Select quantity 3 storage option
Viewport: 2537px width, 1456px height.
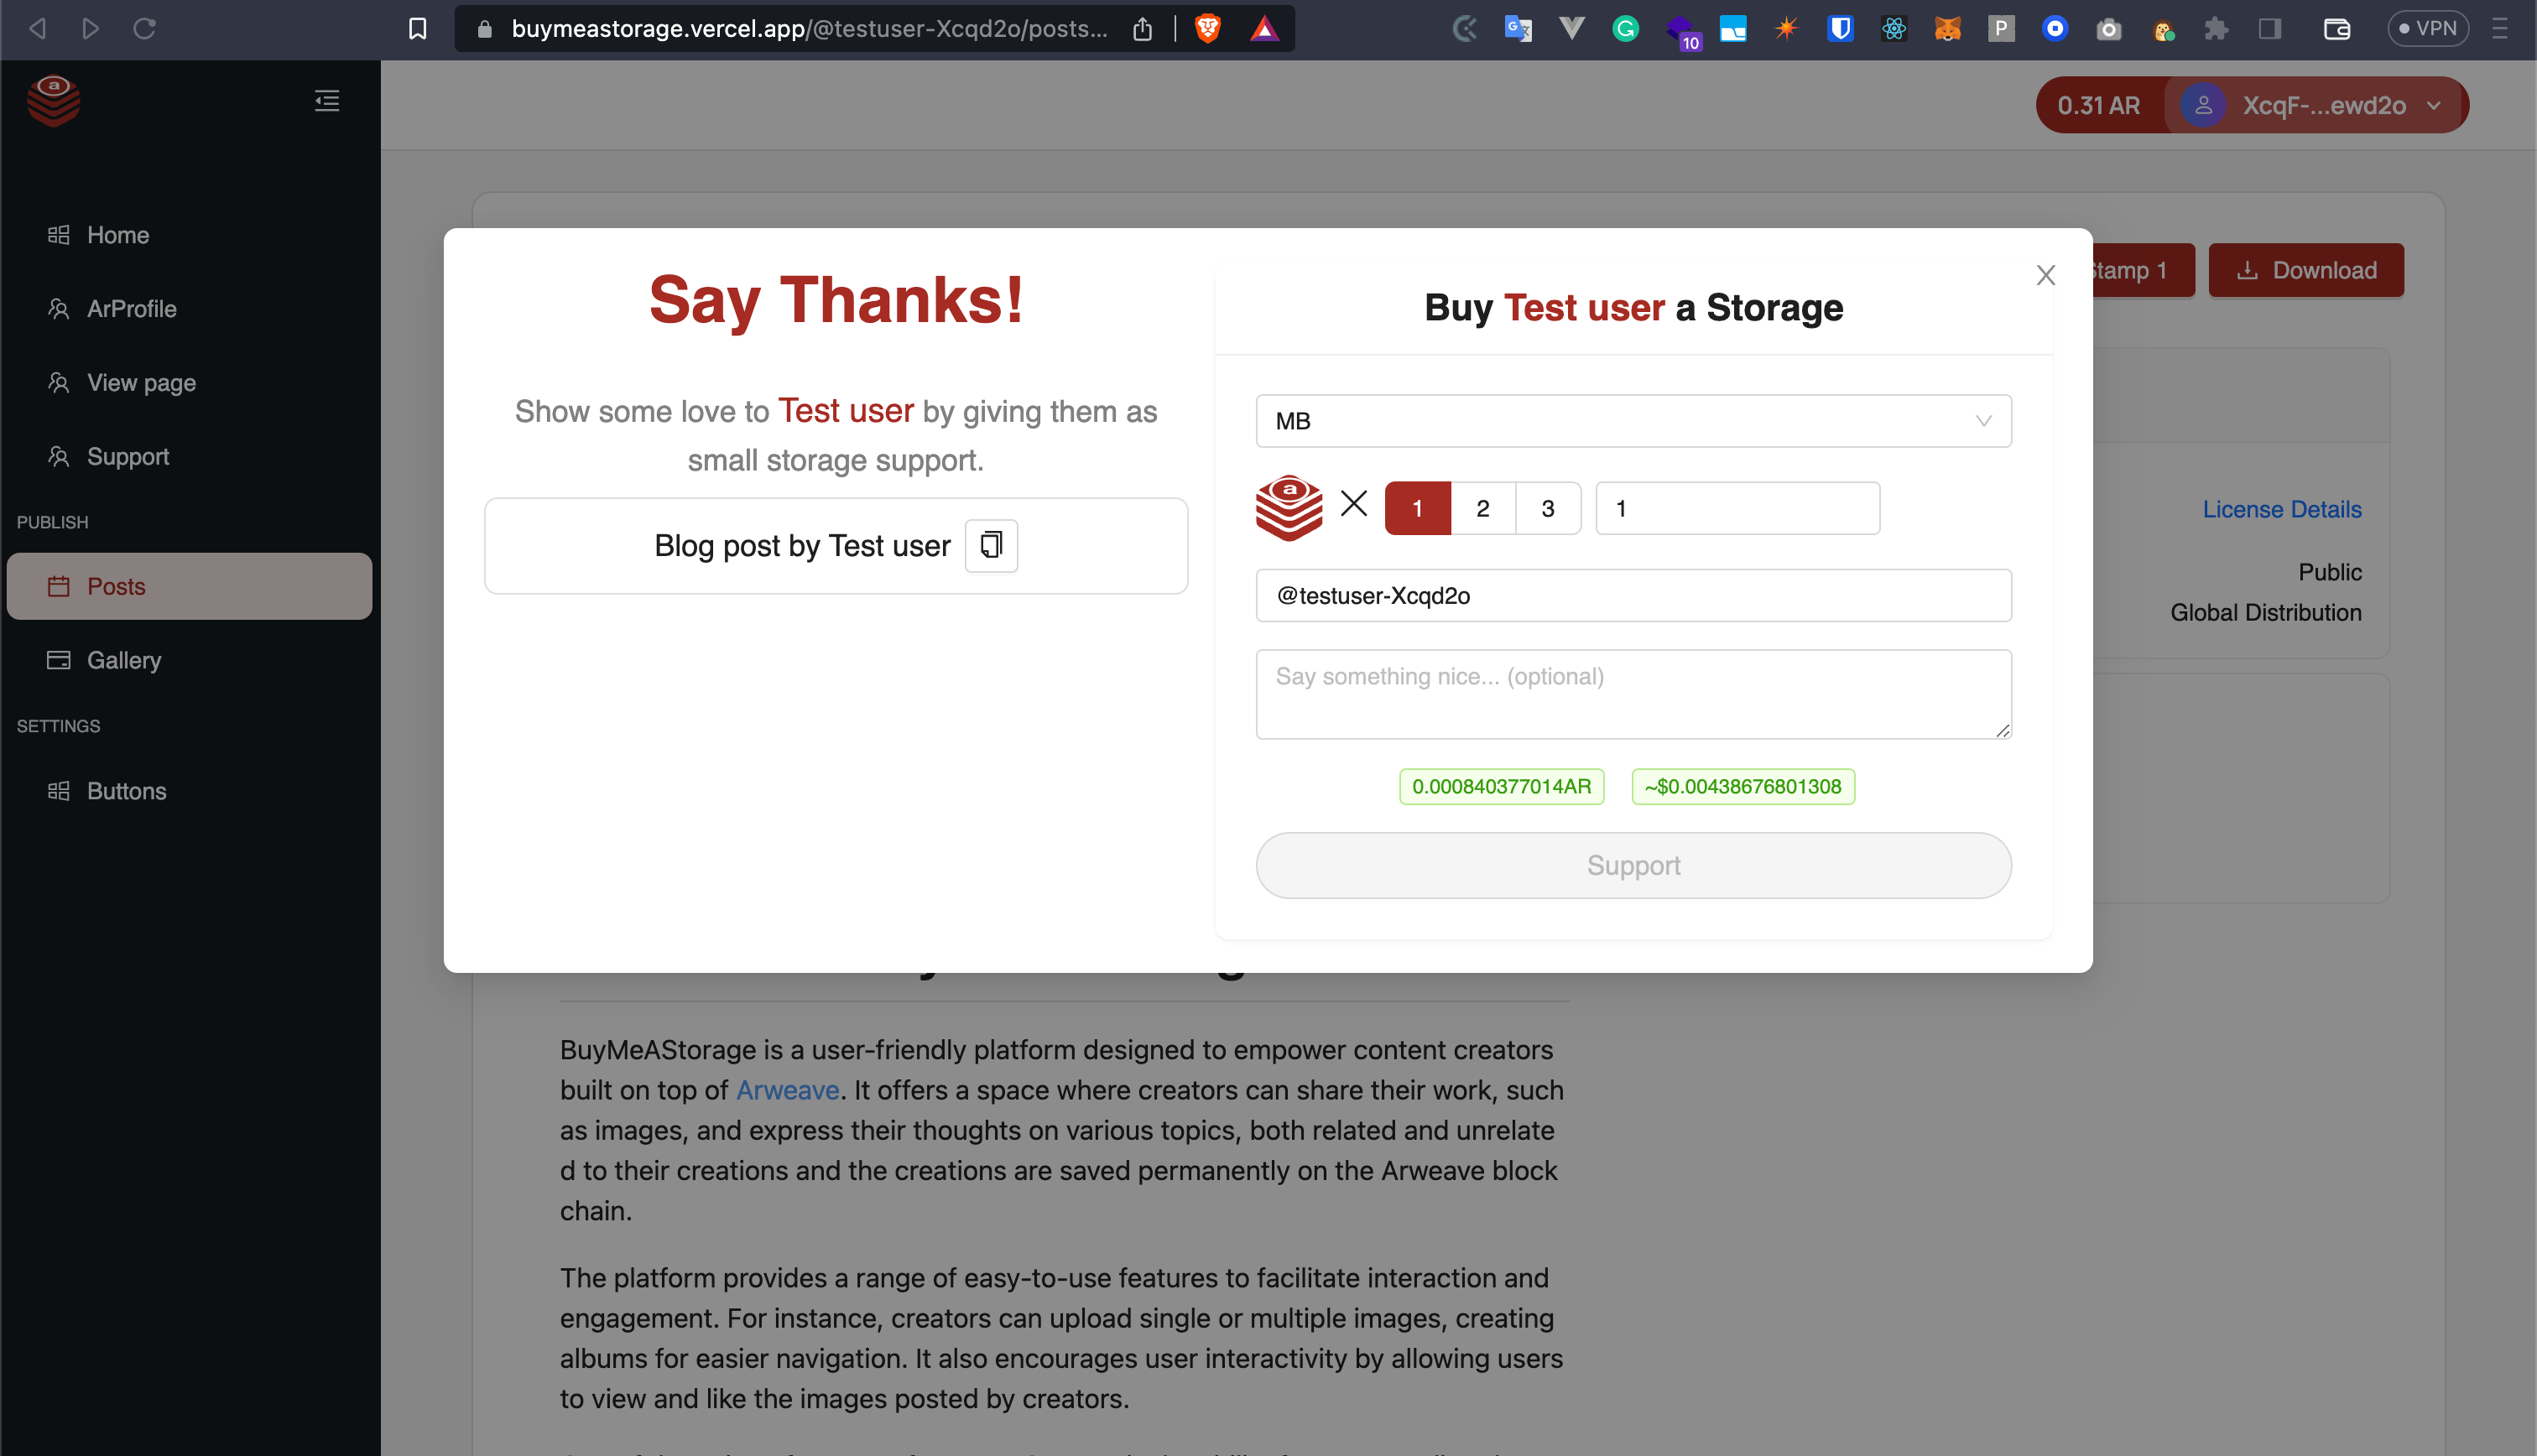[x=1548, y=508]
